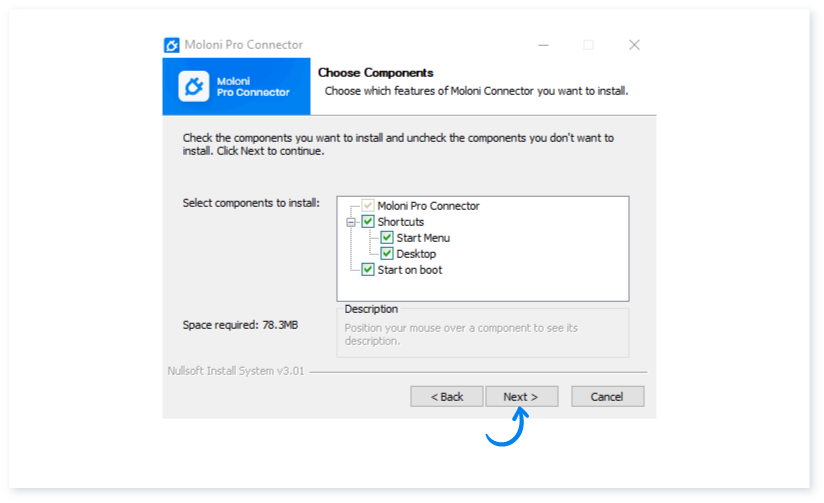Close the installer window
Screen dimensions: 824x503
click(634, 45)
